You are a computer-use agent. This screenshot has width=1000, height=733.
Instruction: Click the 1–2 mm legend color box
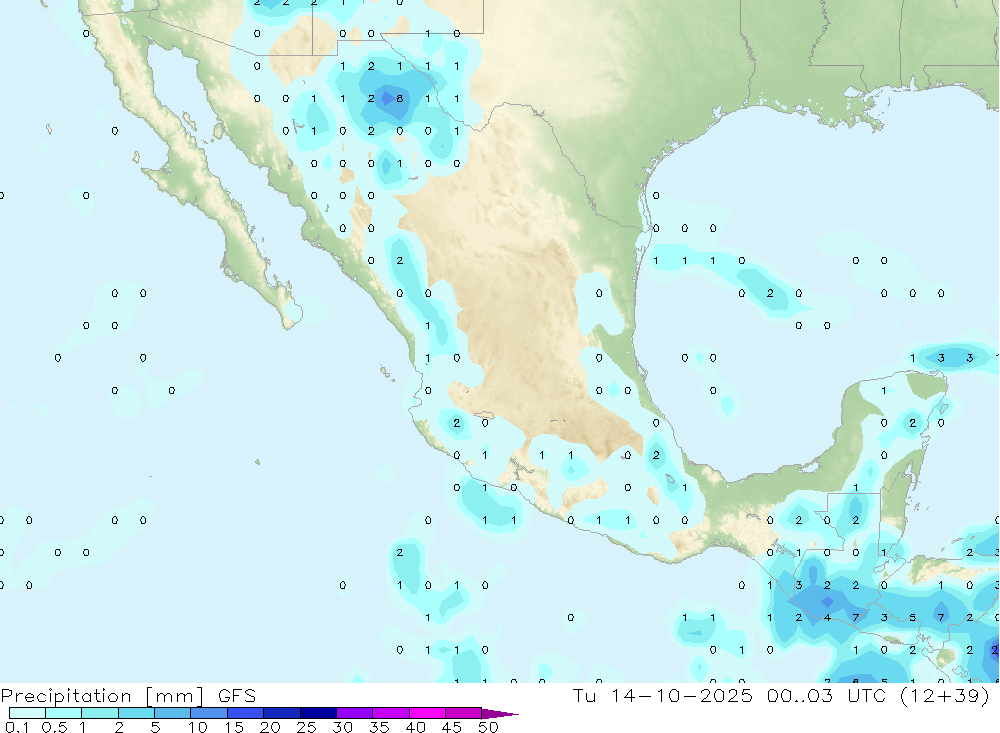click(x=100, y=713)
